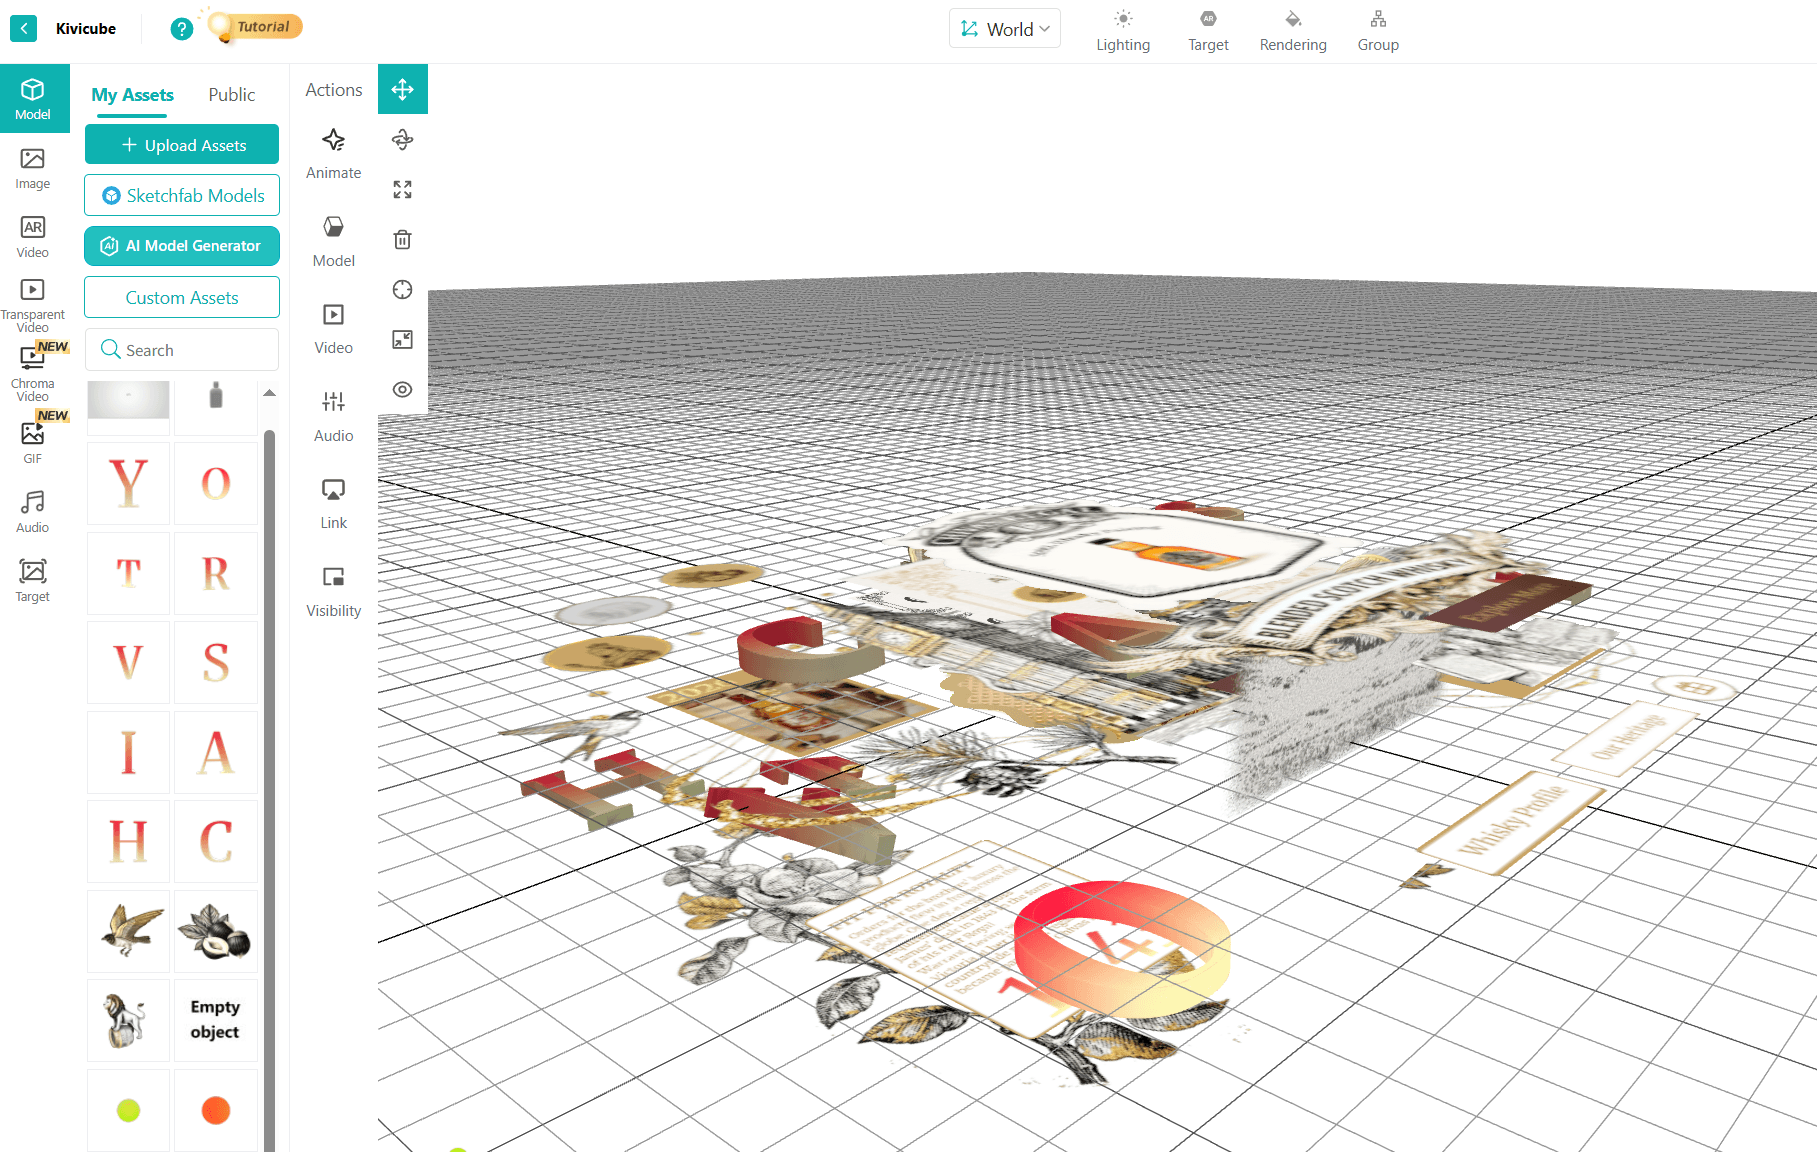
Task: Open the World coordinate dropdown
Action: point(1005,29)
